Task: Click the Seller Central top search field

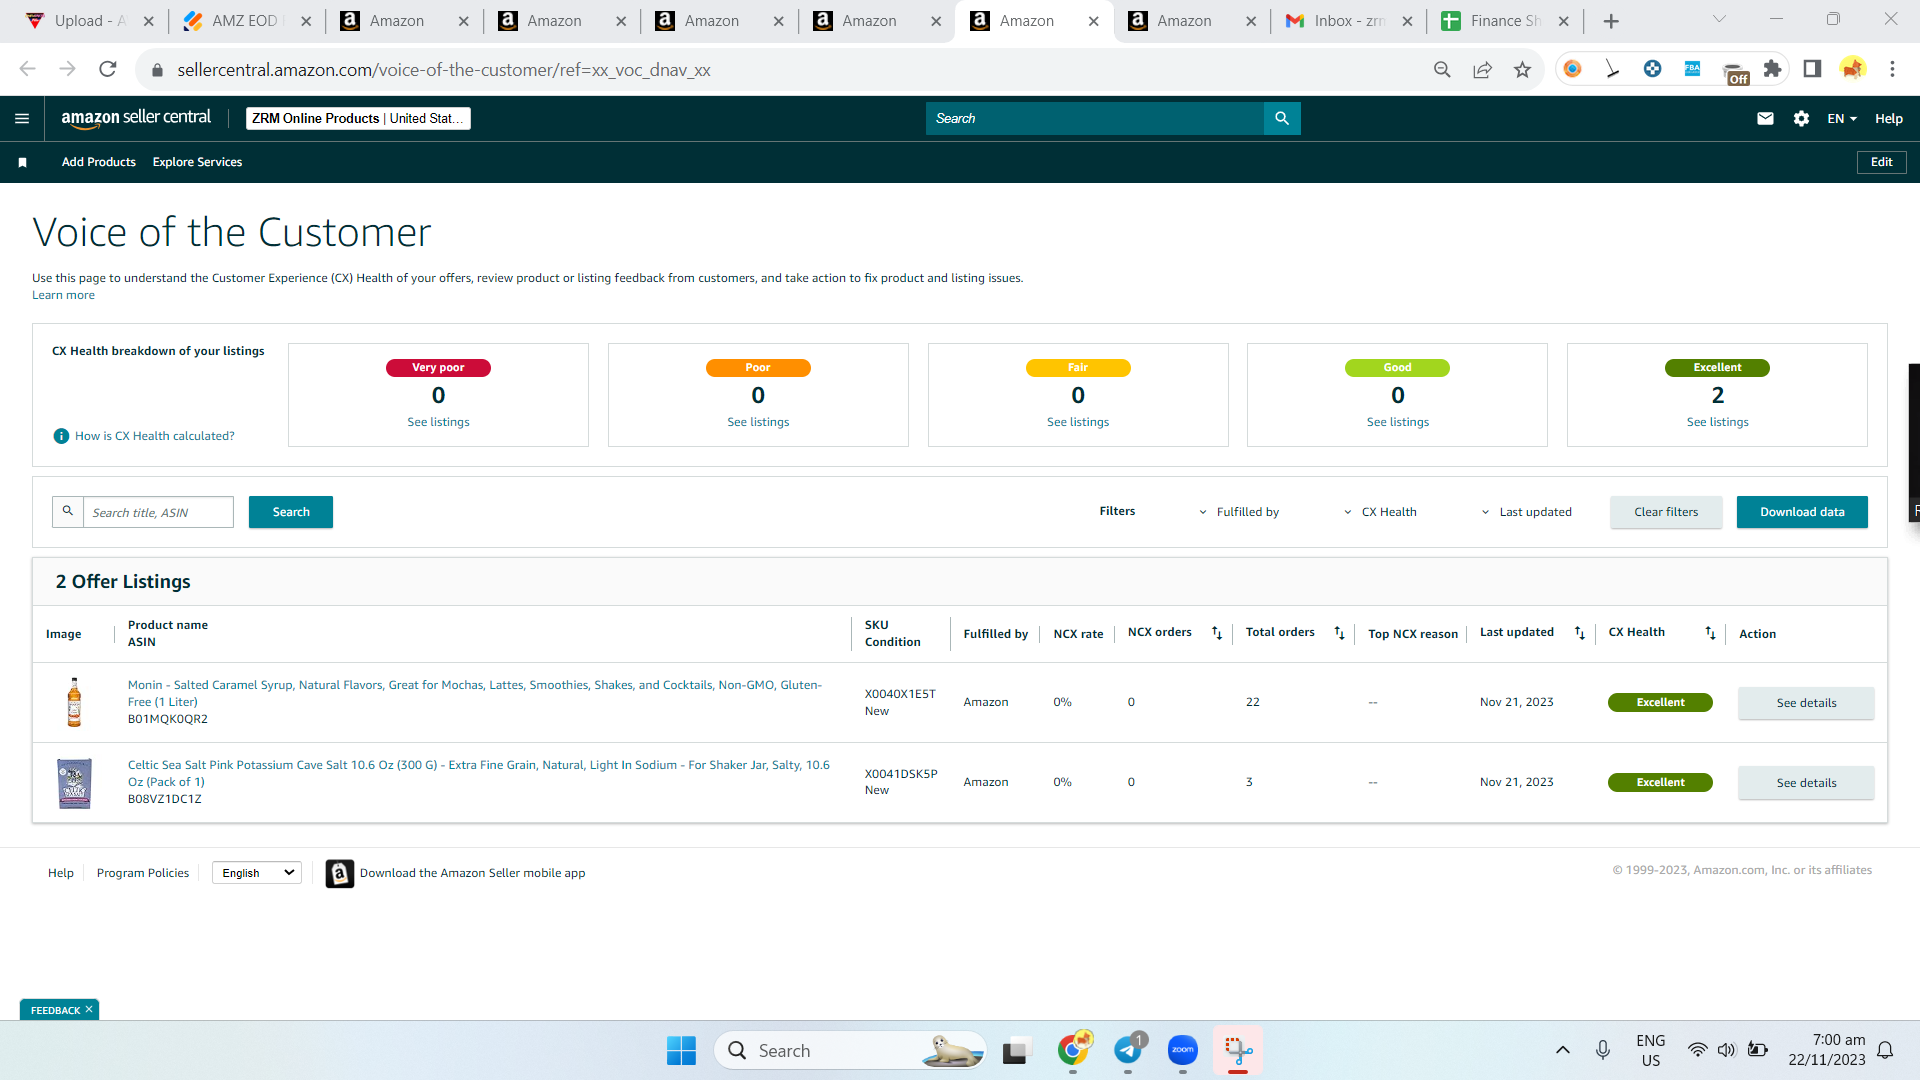Action: click(1095, 118)
